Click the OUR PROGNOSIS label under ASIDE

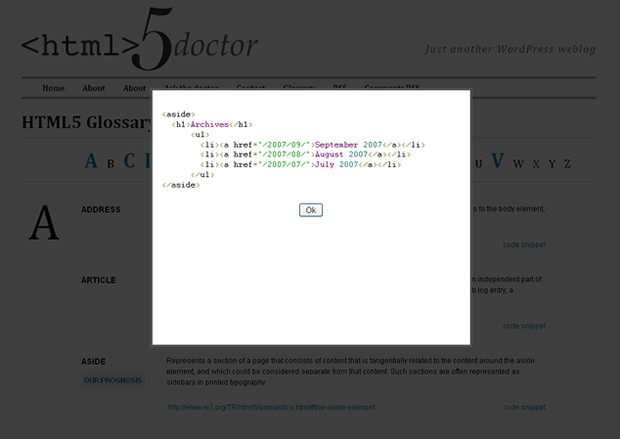112,380
